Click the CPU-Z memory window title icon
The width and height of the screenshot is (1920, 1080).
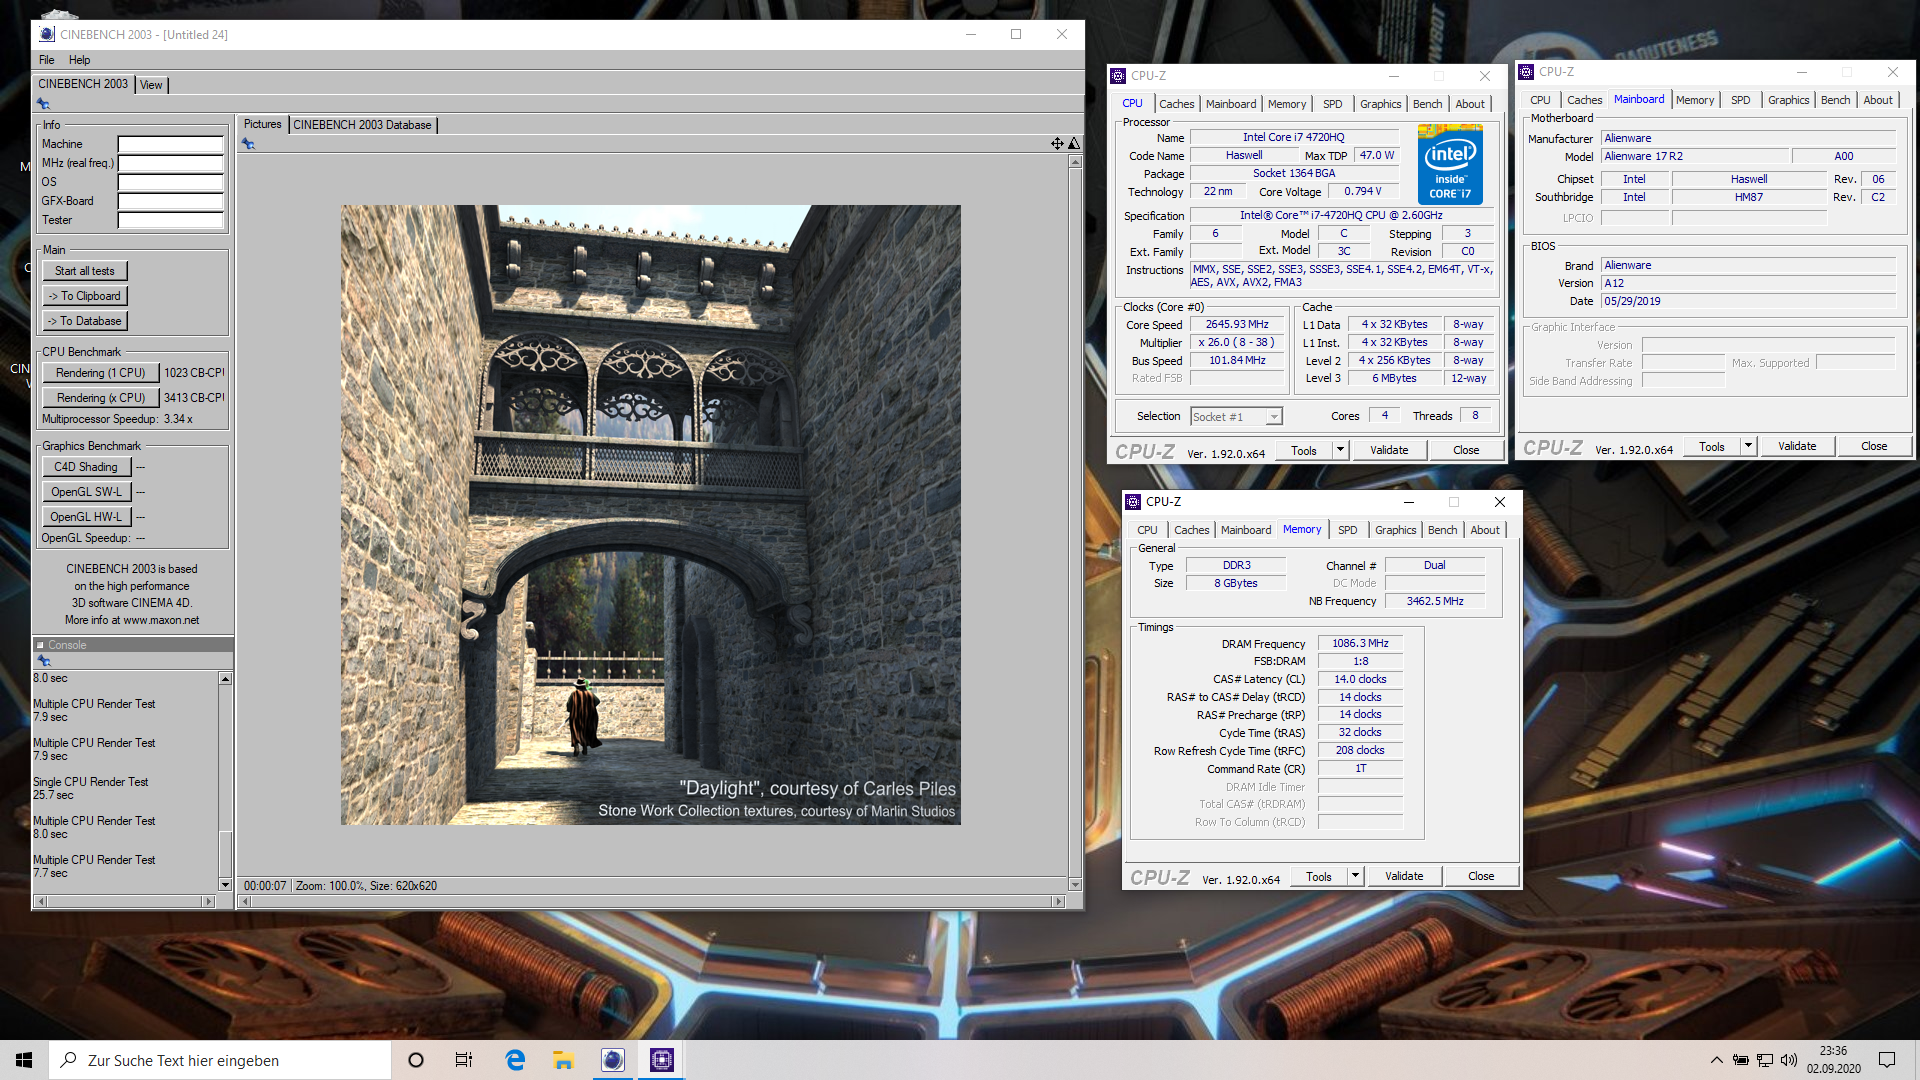[1133, 502]
